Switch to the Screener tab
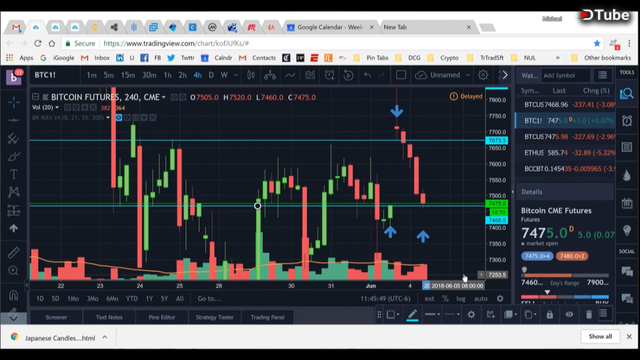This screenshot has width=640, height=360. pos(56,317)
